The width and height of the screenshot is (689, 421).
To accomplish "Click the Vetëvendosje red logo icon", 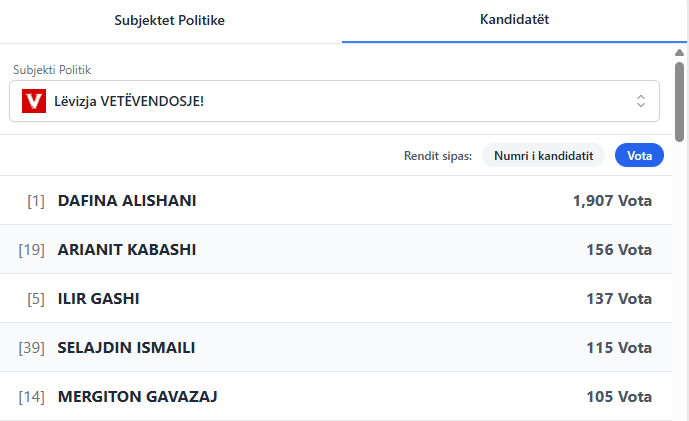I will point(35,101).
